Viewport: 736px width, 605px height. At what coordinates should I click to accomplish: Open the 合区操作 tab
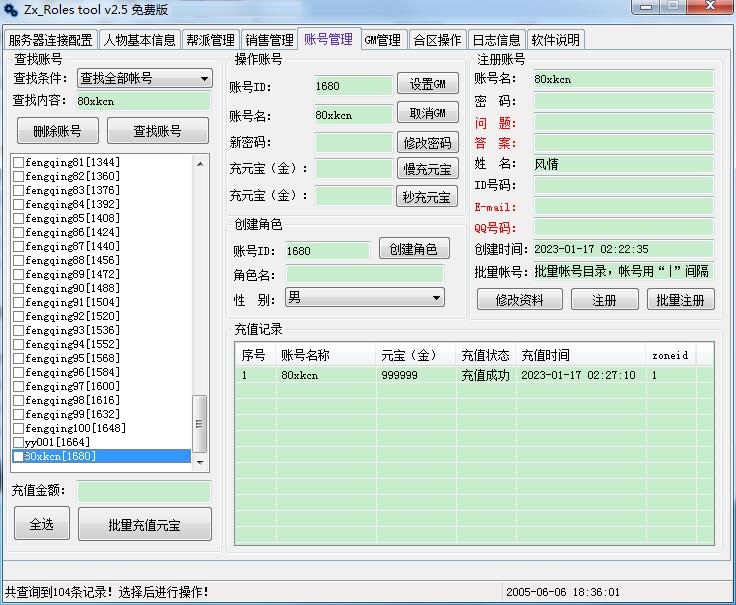437,40
